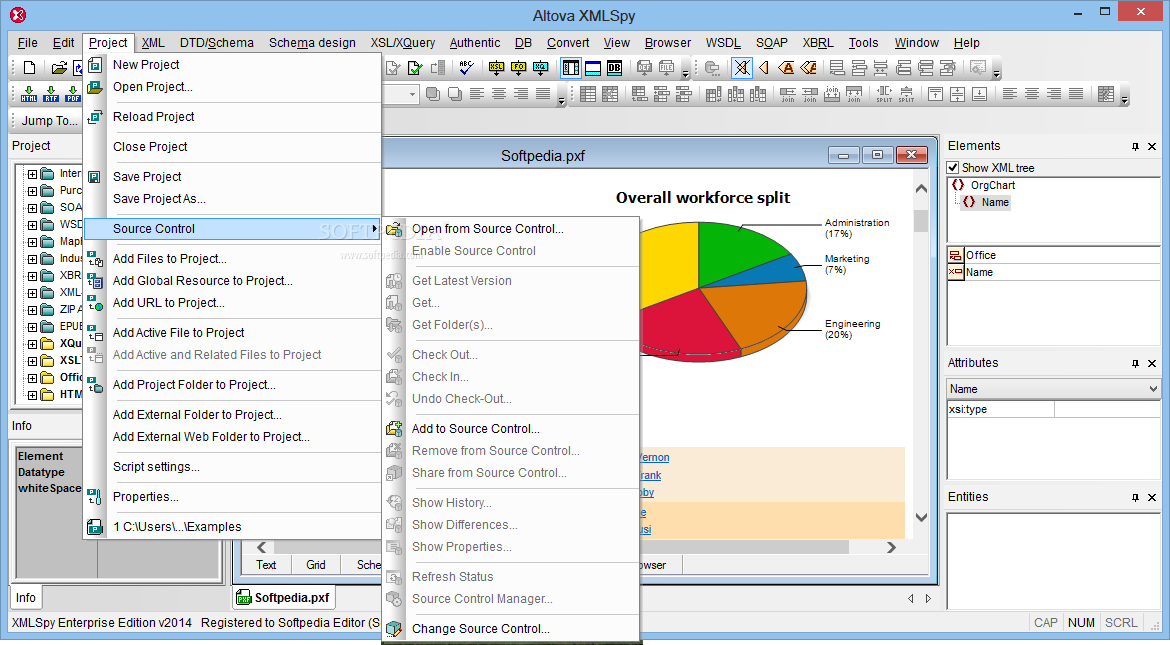This screenshot has height=645, width=1170.
Task: Click the first SPLIT cell table icon
Action: pos(884,94)
